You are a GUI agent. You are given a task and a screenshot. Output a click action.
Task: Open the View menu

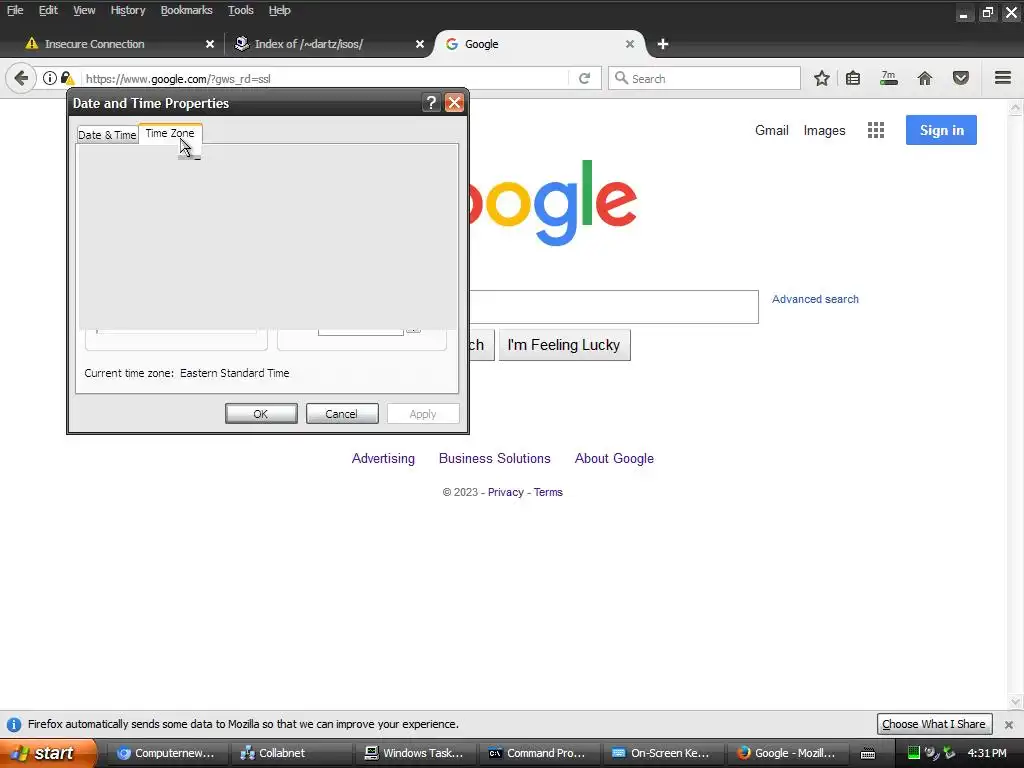point(84,10)
